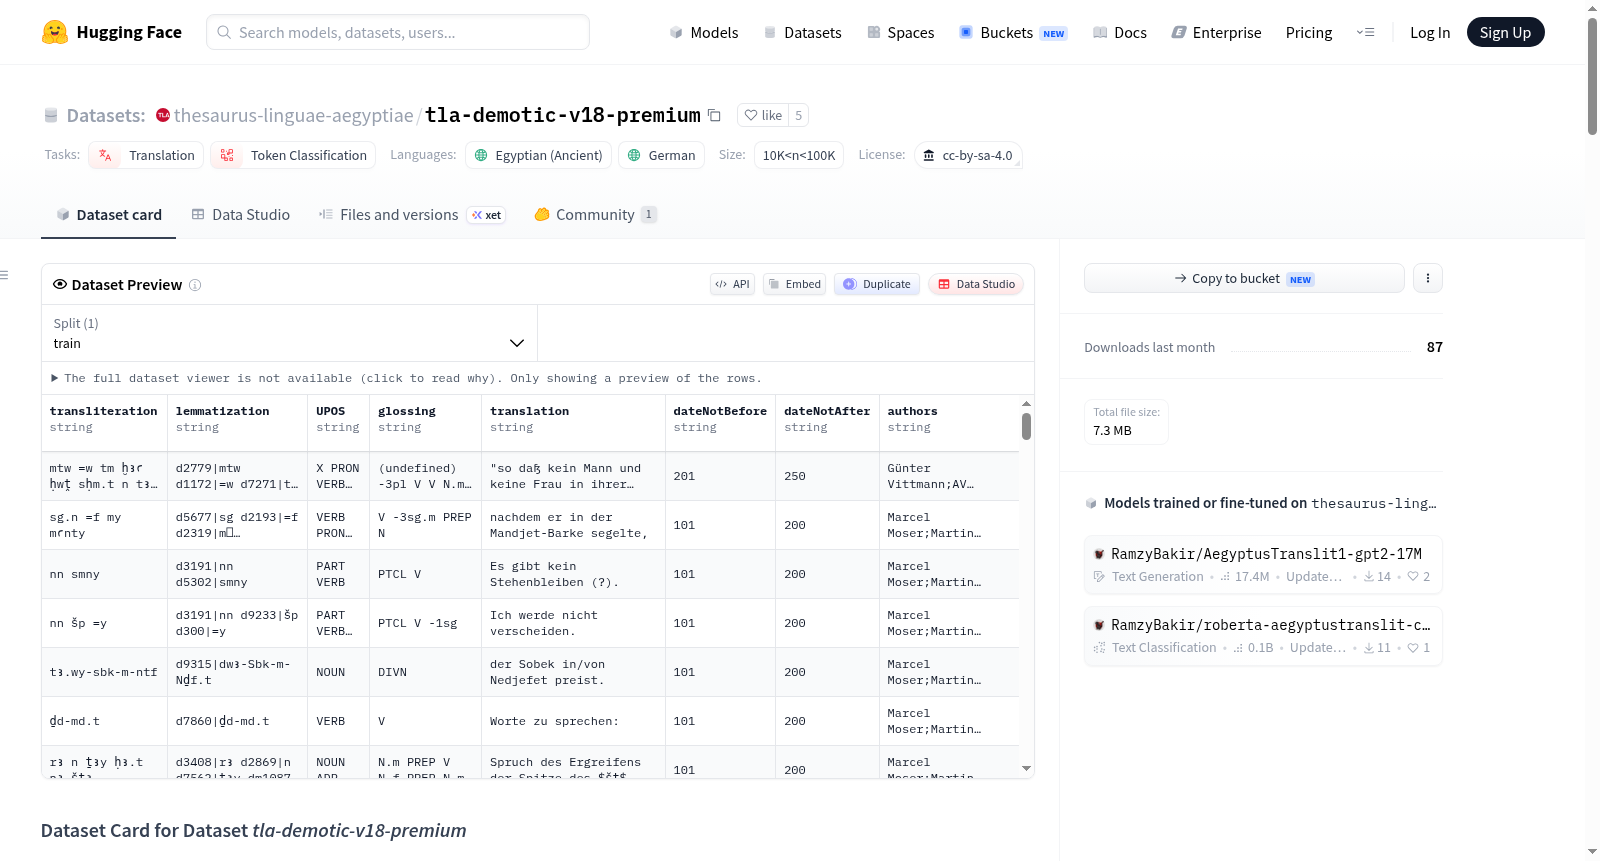
Task: Go to Models in the navigation
Action: tap(704, 32)
